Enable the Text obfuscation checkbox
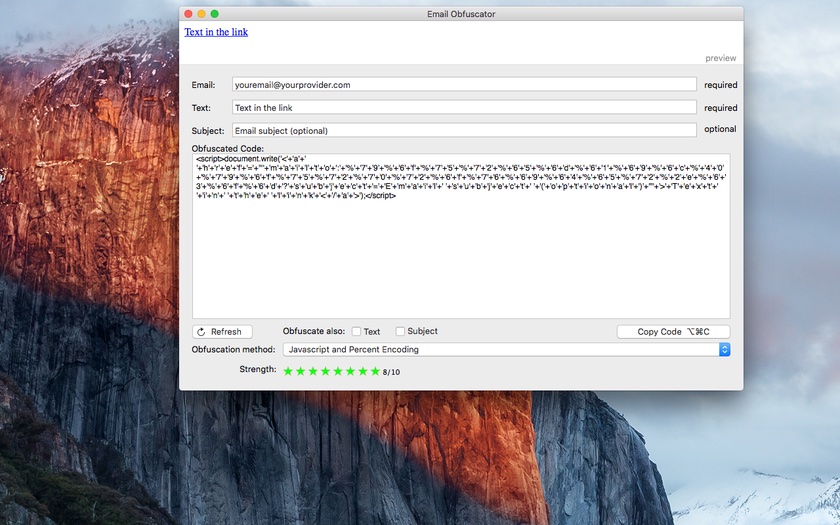 pos(357,332)
